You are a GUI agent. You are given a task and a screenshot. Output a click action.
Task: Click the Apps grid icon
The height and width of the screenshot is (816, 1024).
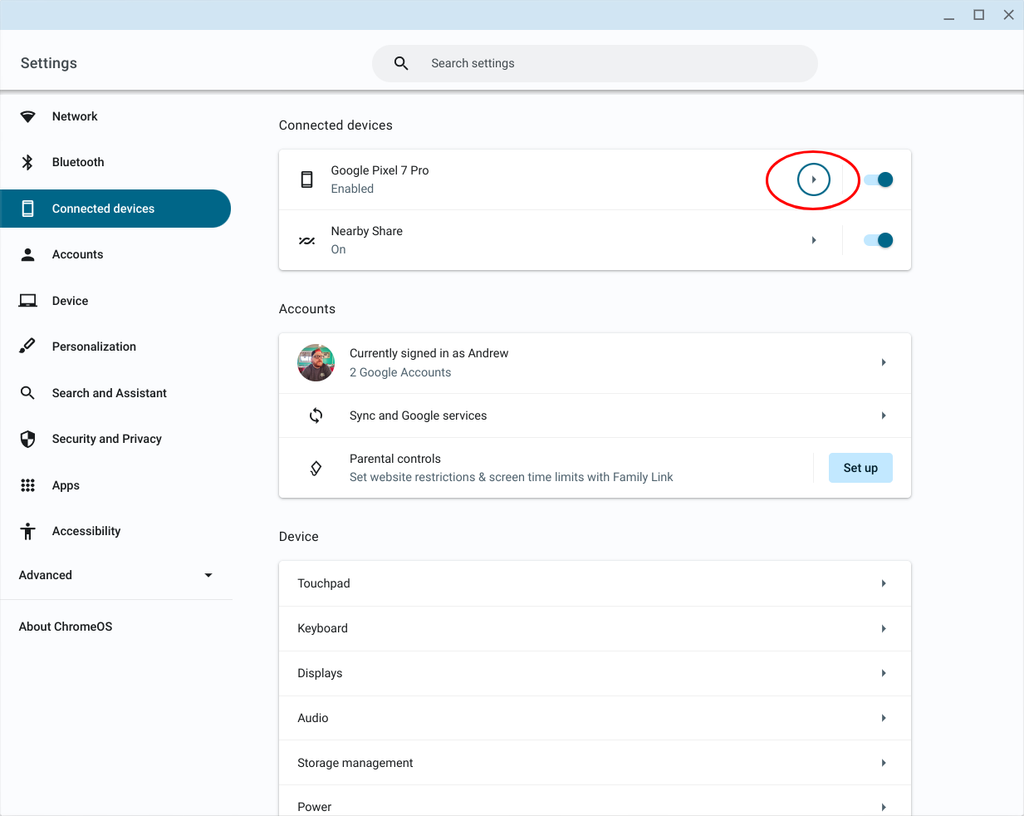click(28, 485)
